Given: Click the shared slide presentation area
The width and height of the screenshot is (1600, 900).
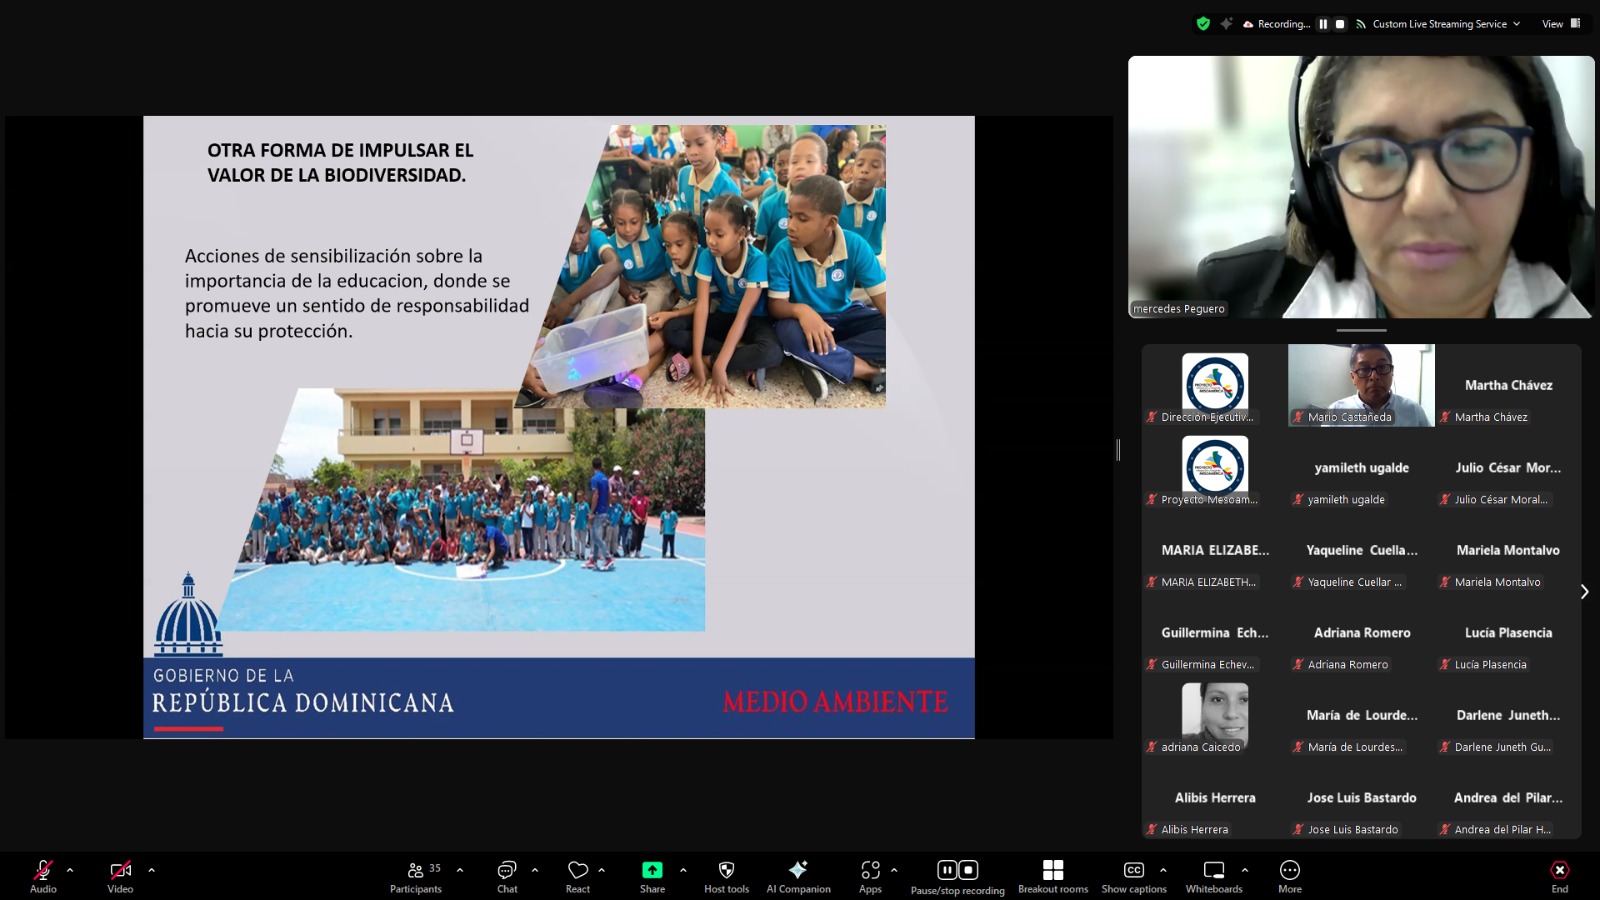Looking at the screenshot, I should 559,427.
